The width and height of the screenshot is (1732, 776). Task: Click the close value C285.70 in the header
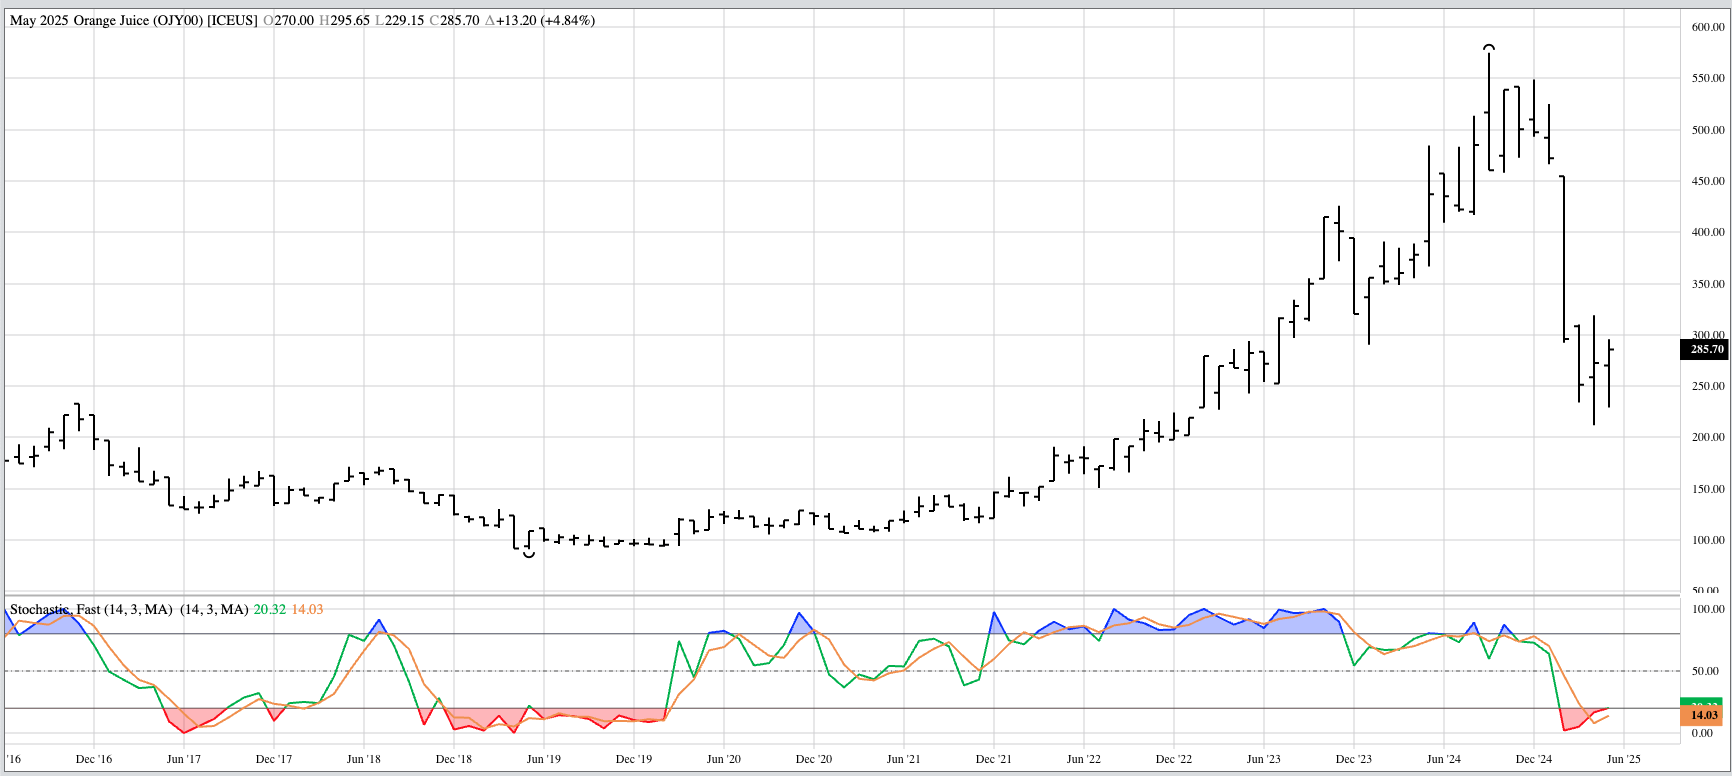(454, 20)
